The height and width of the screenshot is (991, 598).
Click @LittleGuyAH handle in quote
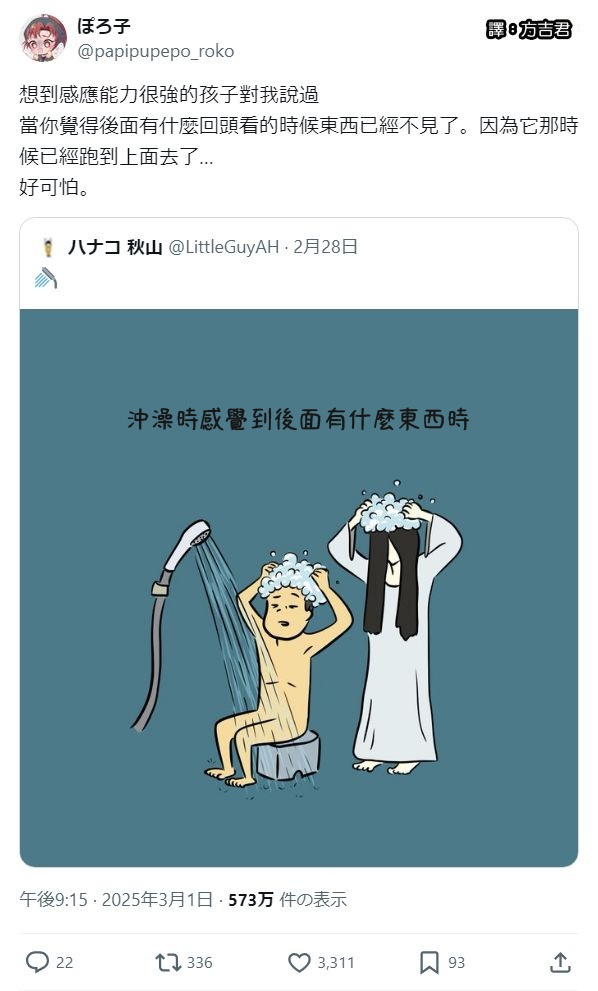pos(224,247)
